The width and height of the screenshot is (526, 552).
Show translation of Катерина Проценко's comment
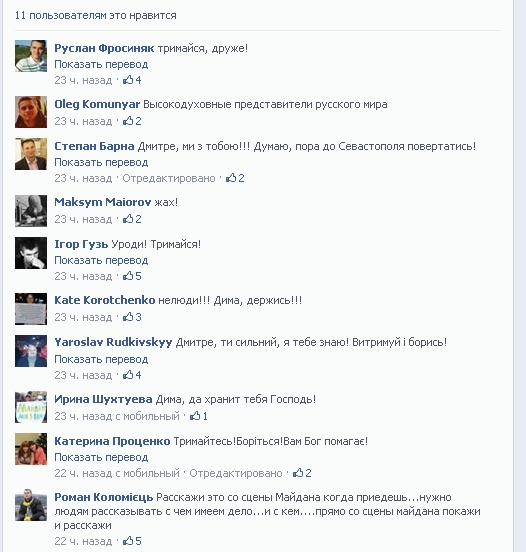[x=101, y=457]
